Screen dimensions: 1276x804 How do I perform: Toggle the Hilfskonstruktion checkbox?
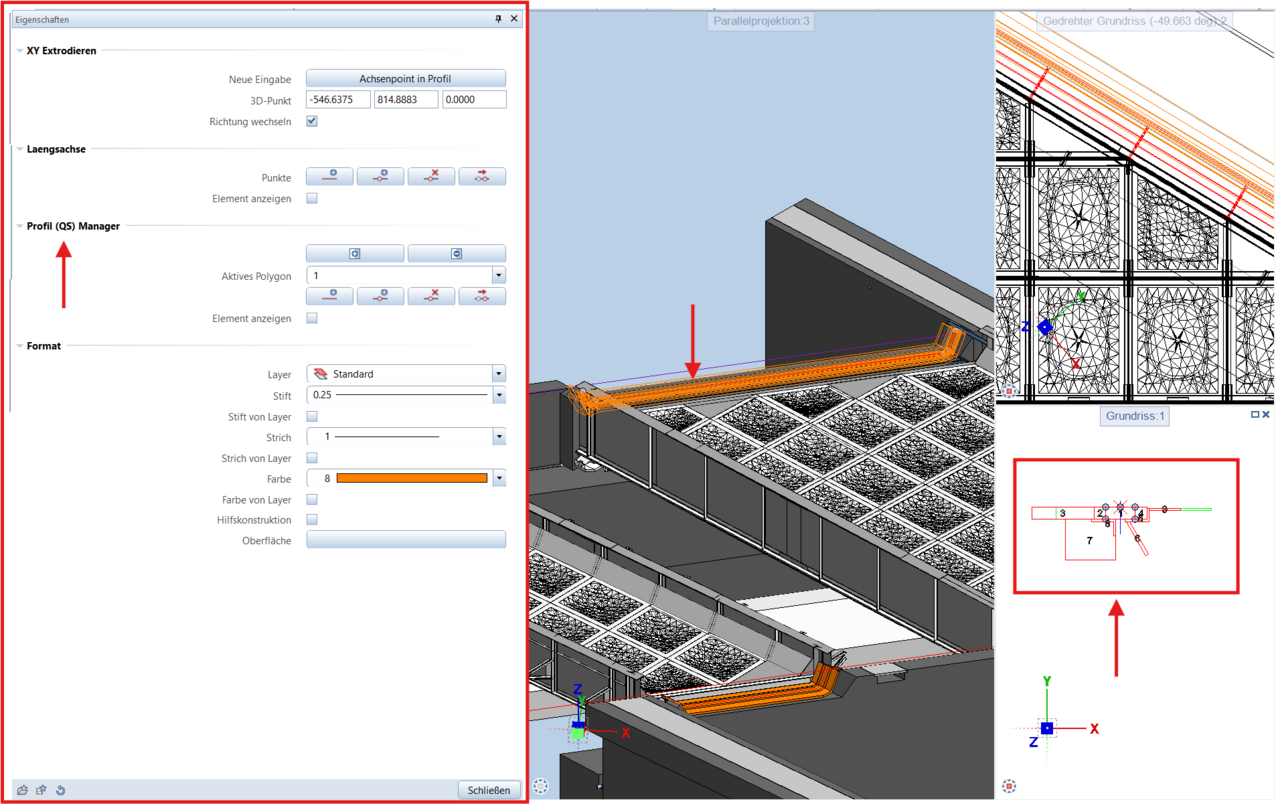click(x=312, y=520)
